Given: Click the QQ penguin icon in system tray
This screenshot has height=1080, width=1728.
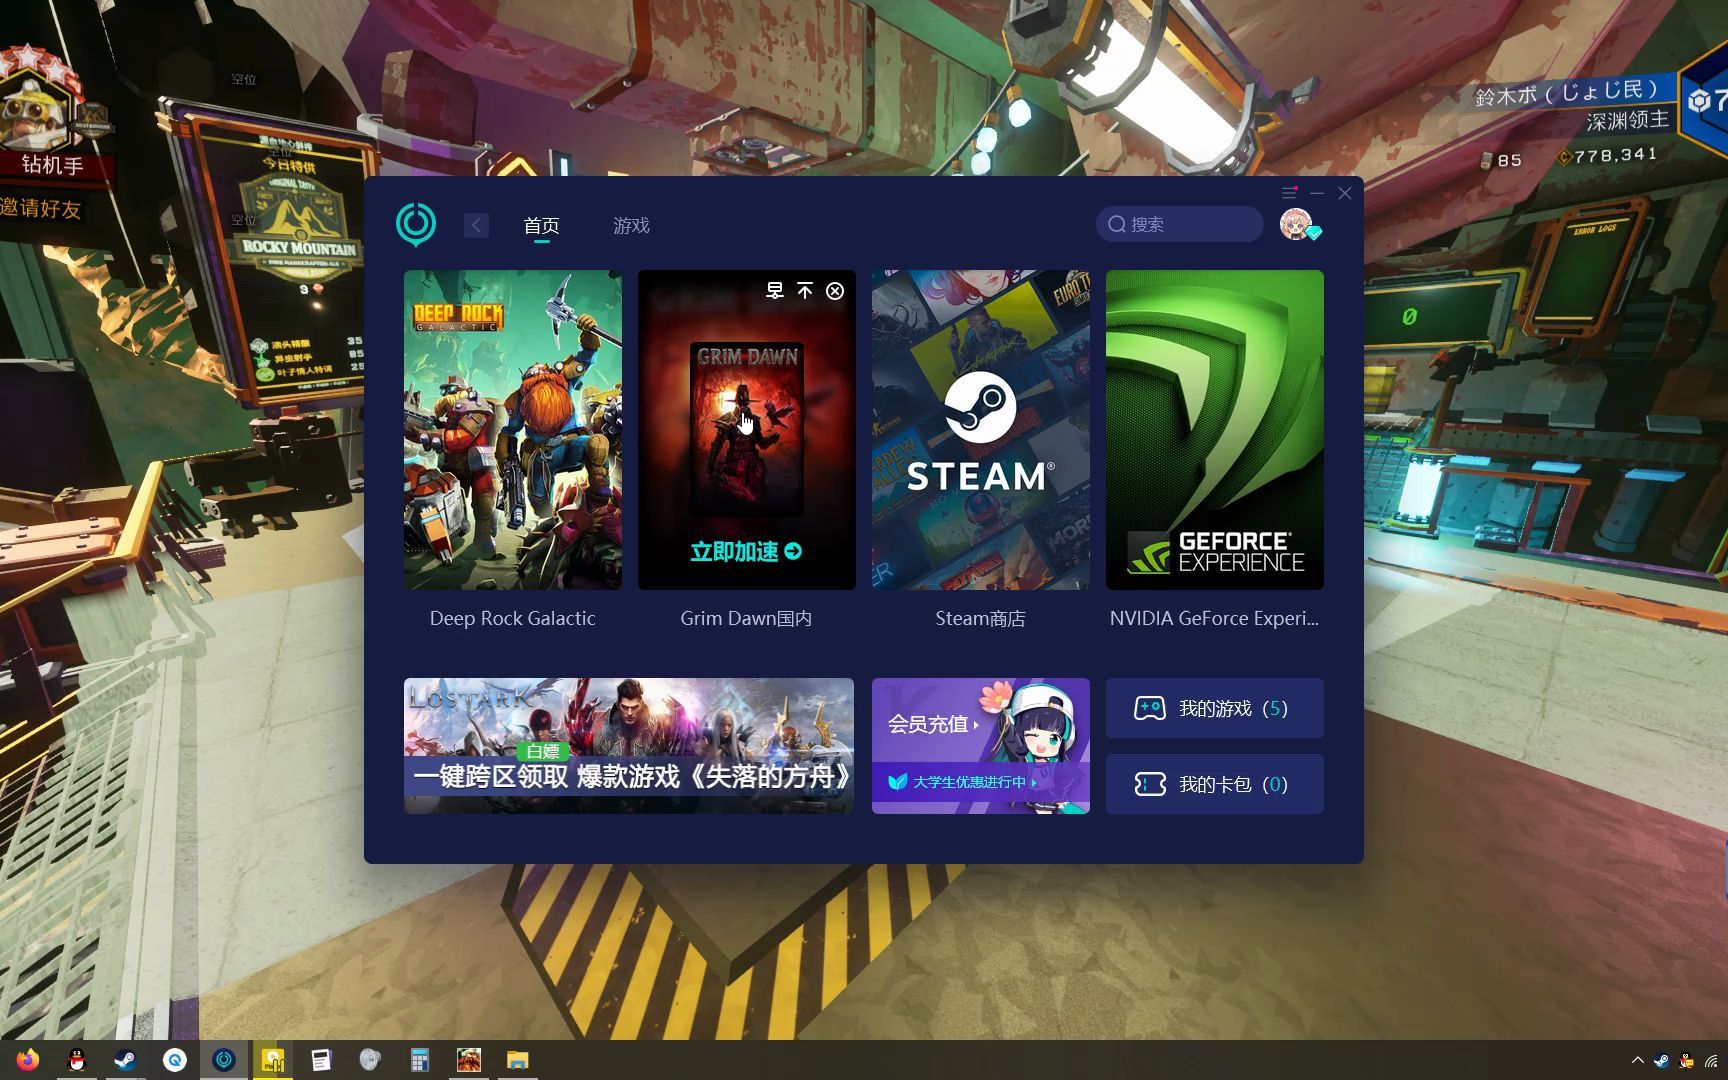Looking at the screenshot, I should pyautogui.click(x=1686, y=1060).
